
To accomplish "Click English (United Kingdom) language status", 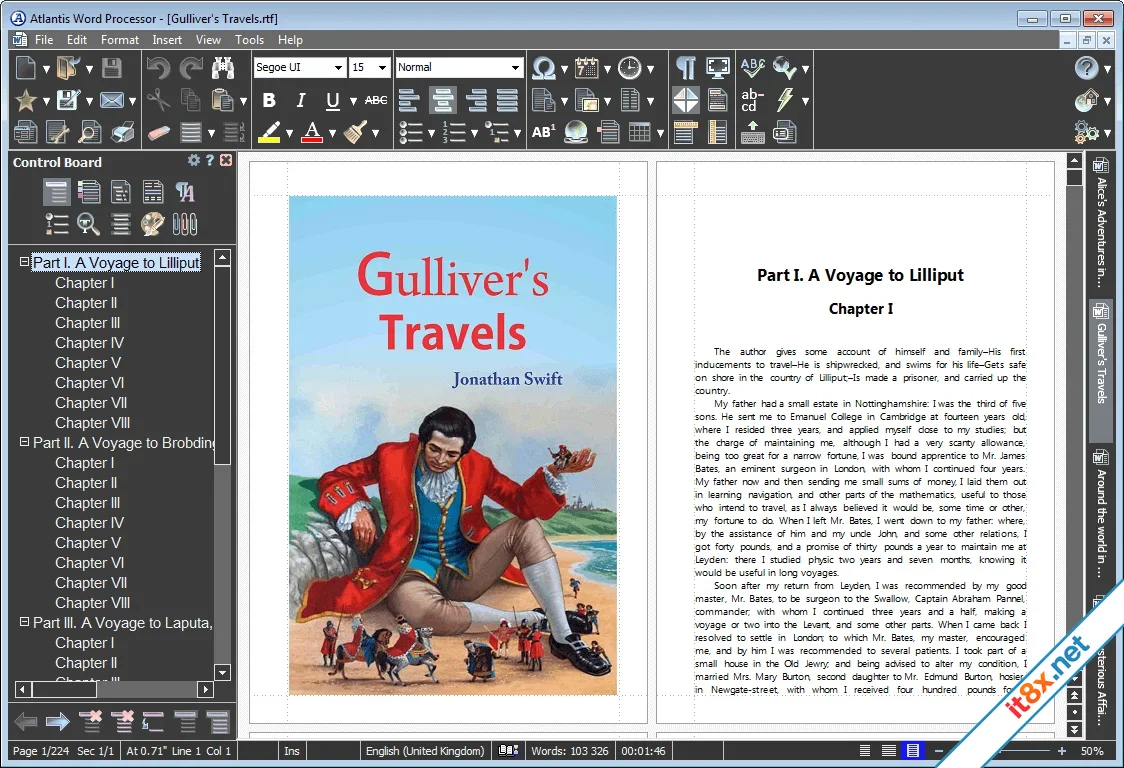I will [x=425, y=751].
